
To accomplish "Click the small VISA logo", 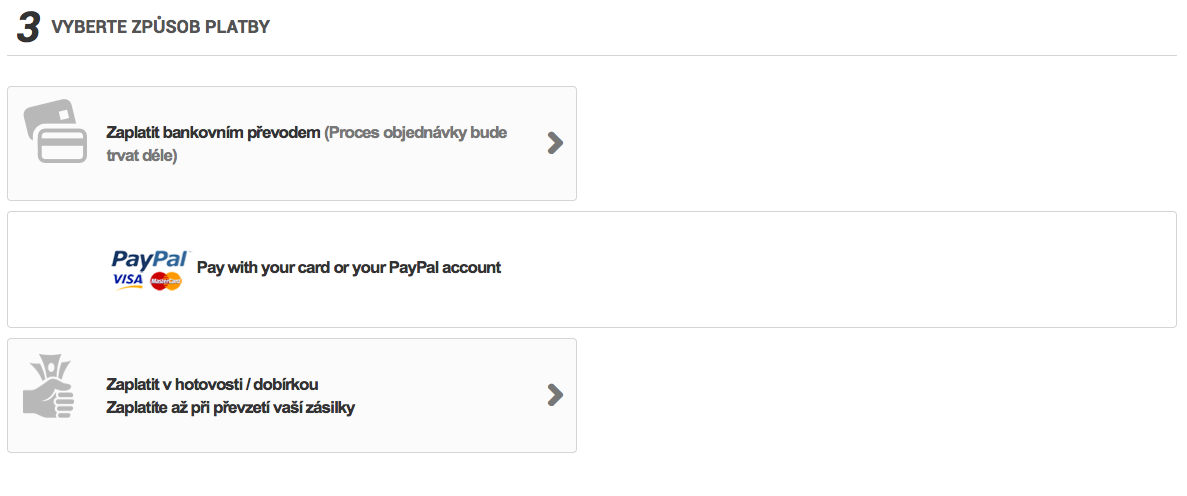I will pyautogui.click(x=129, y=281).
